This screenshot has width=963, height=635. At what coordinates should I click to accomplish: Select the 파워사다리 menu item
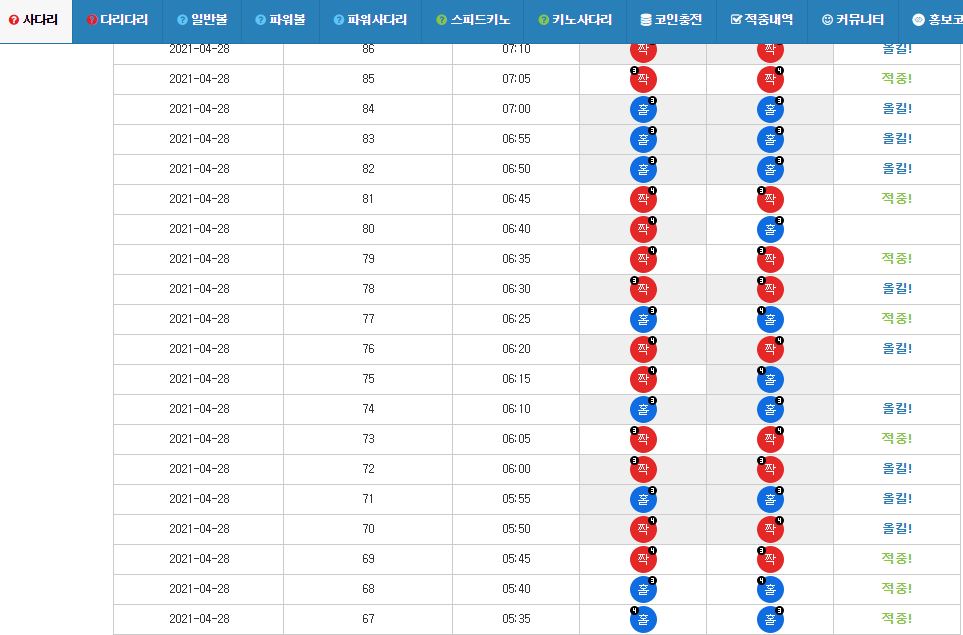[370, 20]
